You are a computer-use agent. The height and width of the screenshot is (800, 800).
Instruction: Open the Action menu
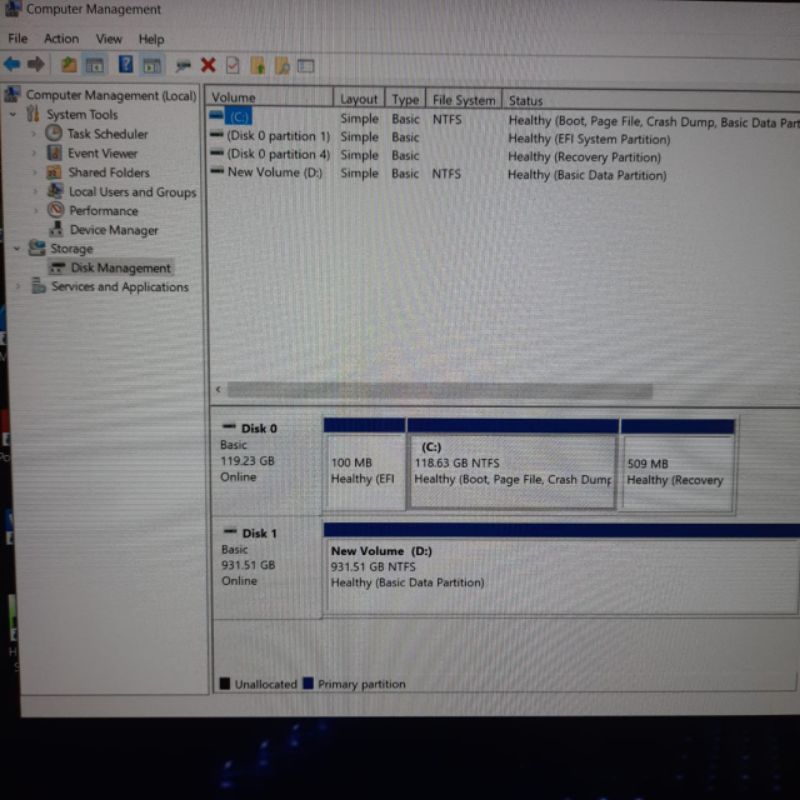coord(61,39)
